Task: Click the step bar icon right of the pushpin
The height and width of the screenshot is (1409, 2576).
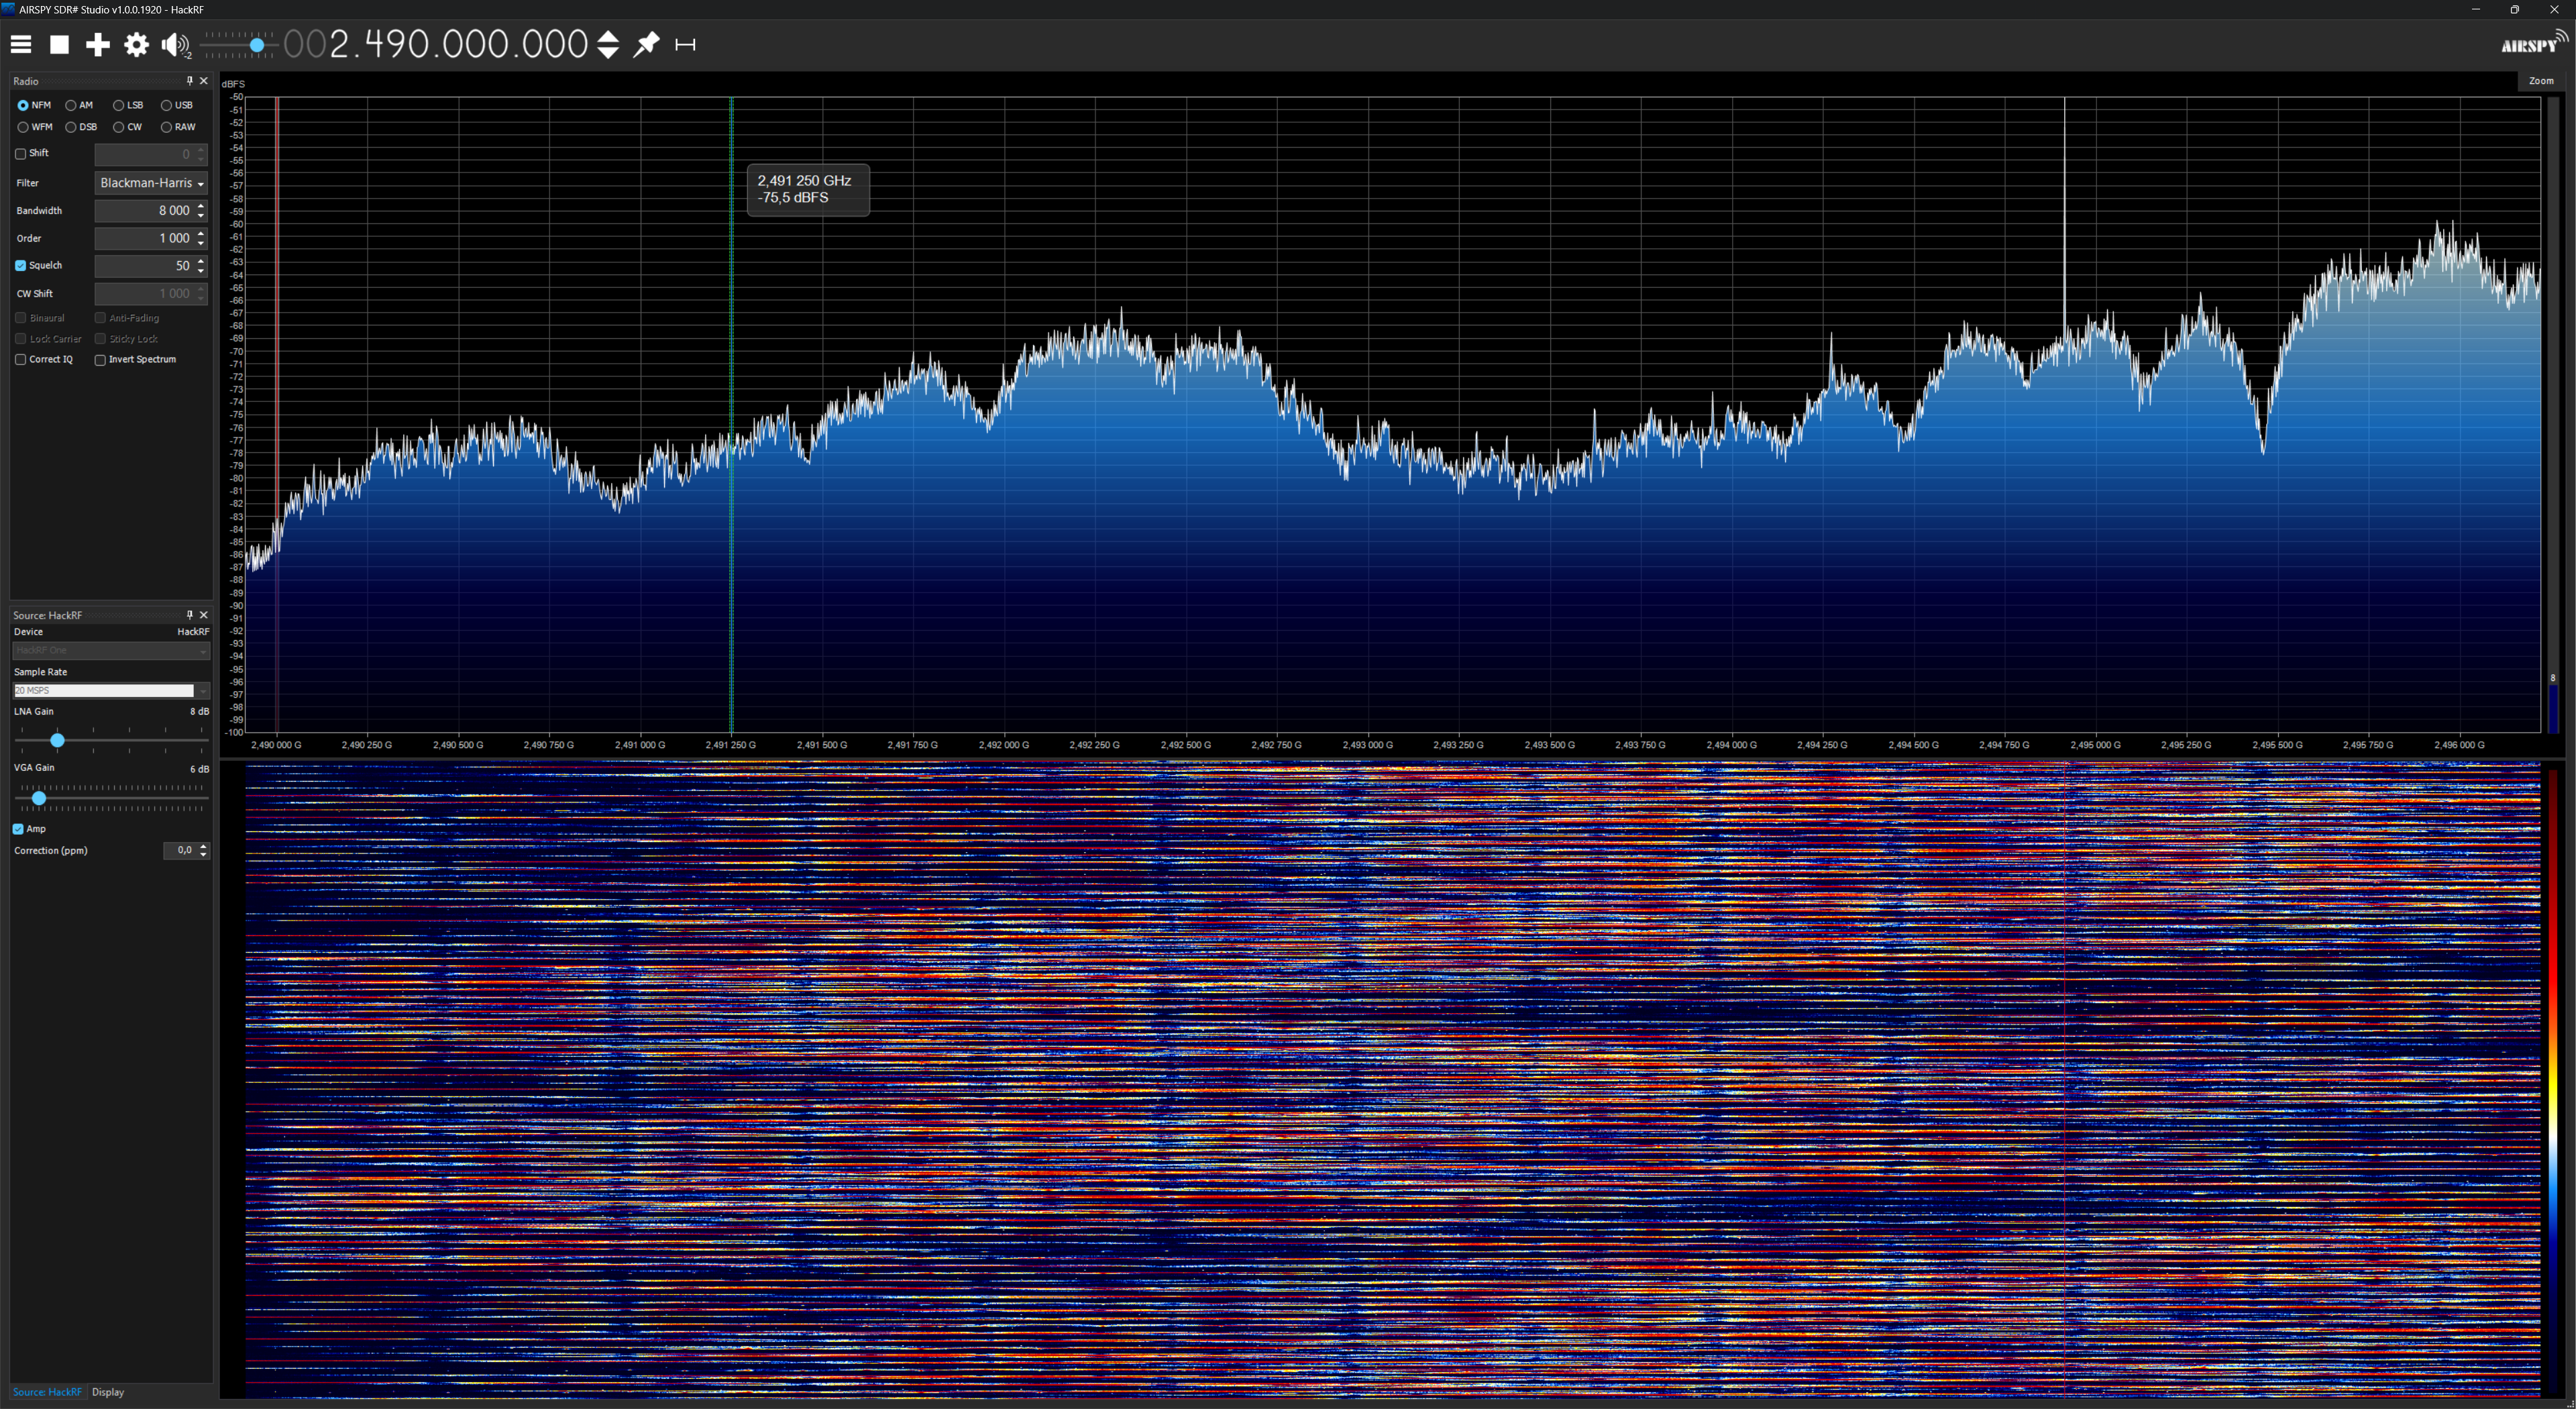Action: click(685, 44)
